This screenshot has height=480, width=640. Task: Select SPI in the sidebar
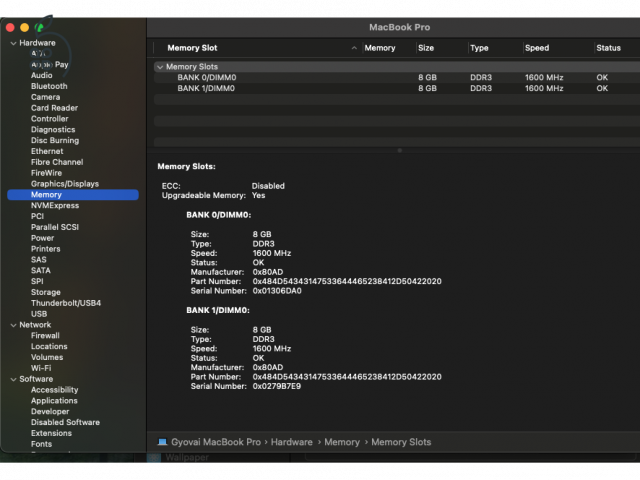37,281
